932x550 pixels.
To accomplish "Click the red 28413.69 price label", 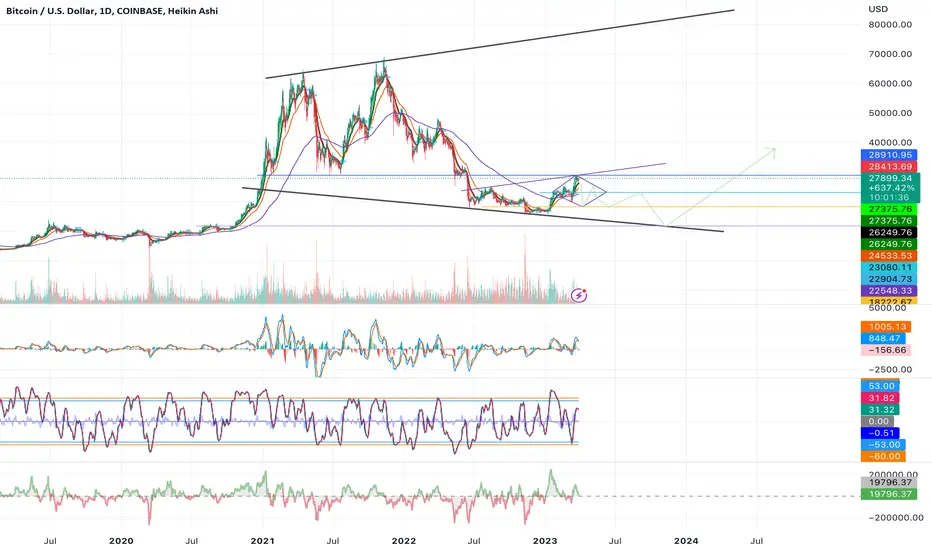I will pos(889,166).
